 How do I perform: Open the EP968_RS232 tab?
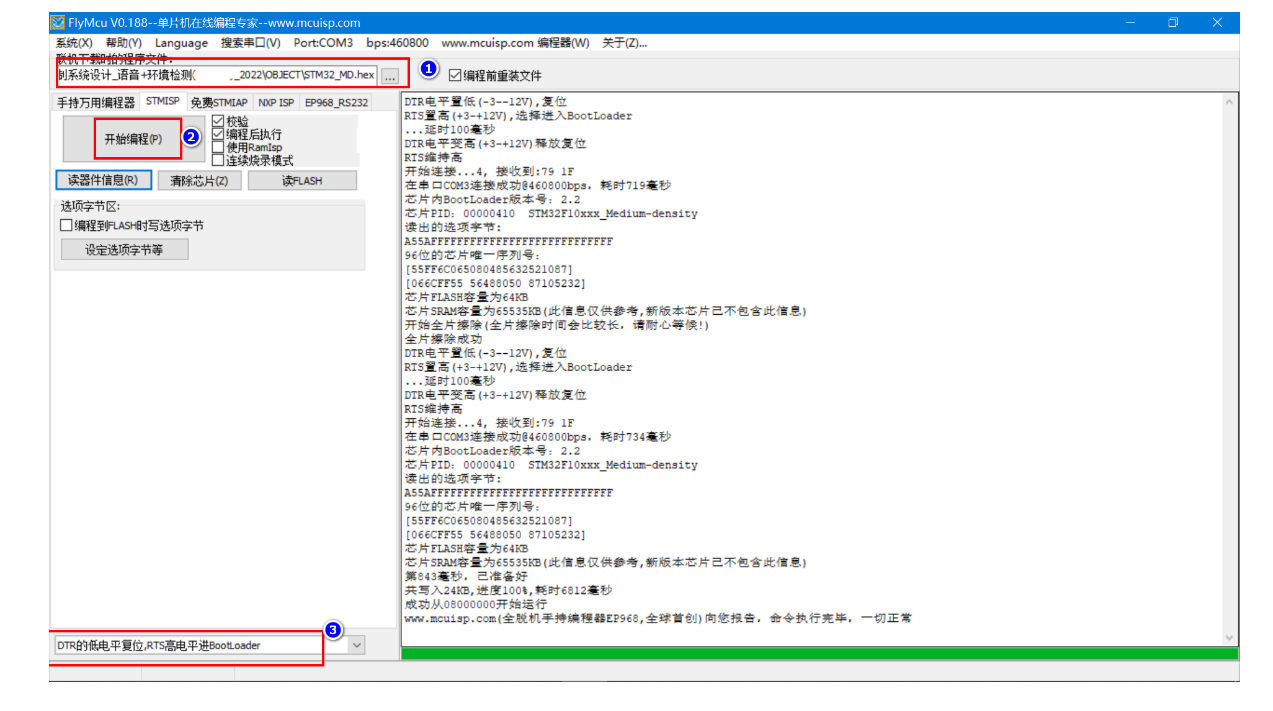click(x=336, y=102)
